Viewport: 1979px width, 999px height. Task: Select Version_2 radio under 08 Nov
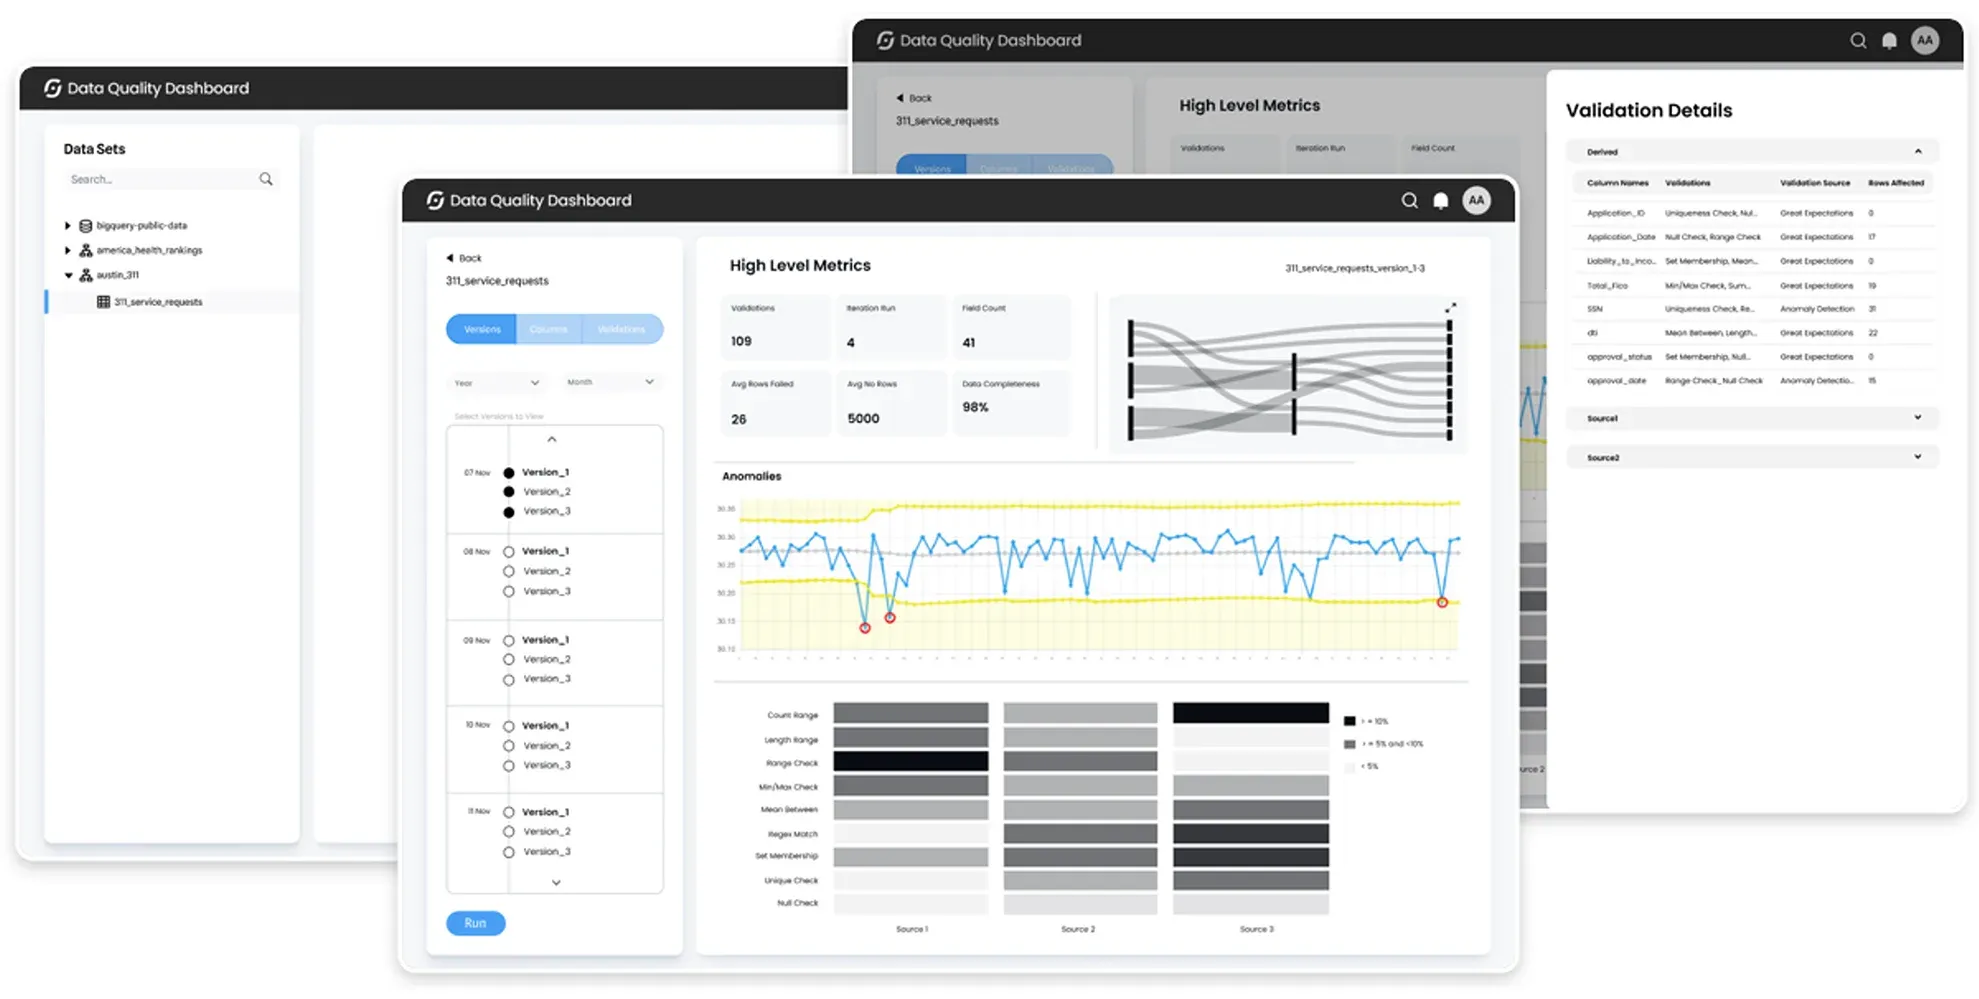(x=509, y=572)
